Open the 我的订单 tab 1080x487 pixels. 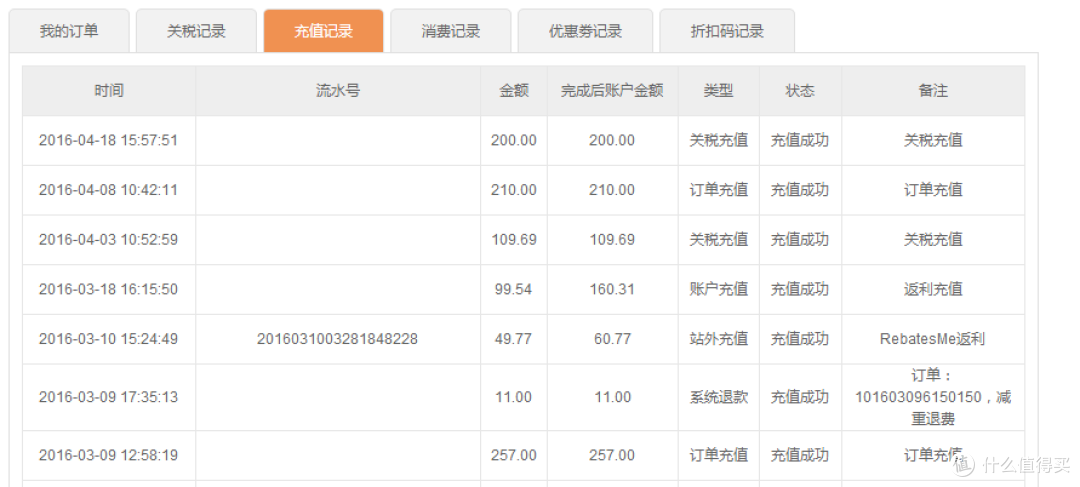[68, 31]
